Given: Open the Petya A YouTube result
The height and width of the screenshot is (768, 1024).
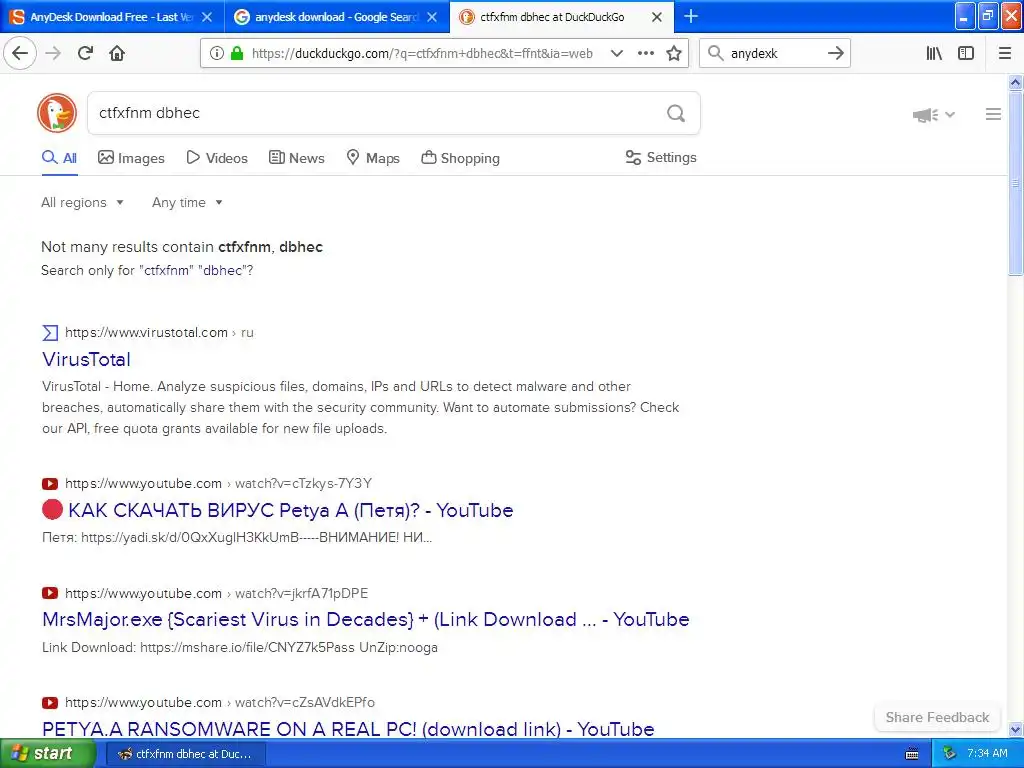Looking at the screenshot, I should (278, 510).
